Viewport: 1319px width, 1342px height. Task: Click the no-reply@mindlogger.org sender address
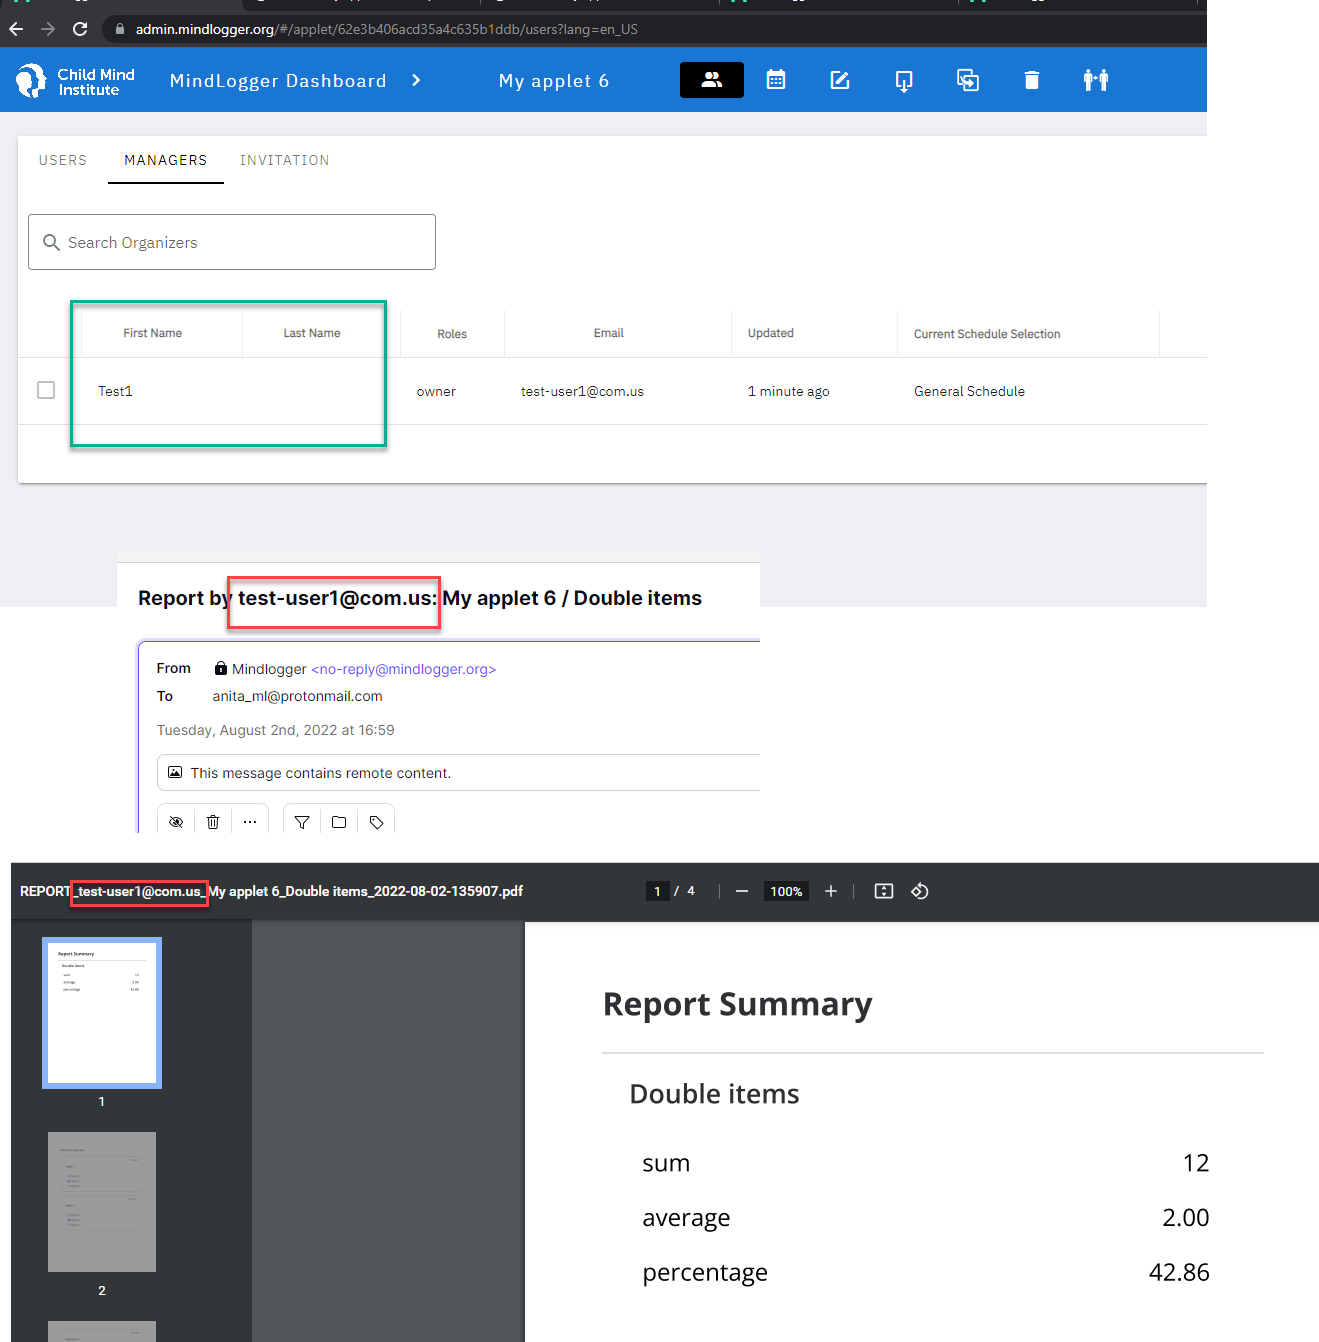coord(403,669)
